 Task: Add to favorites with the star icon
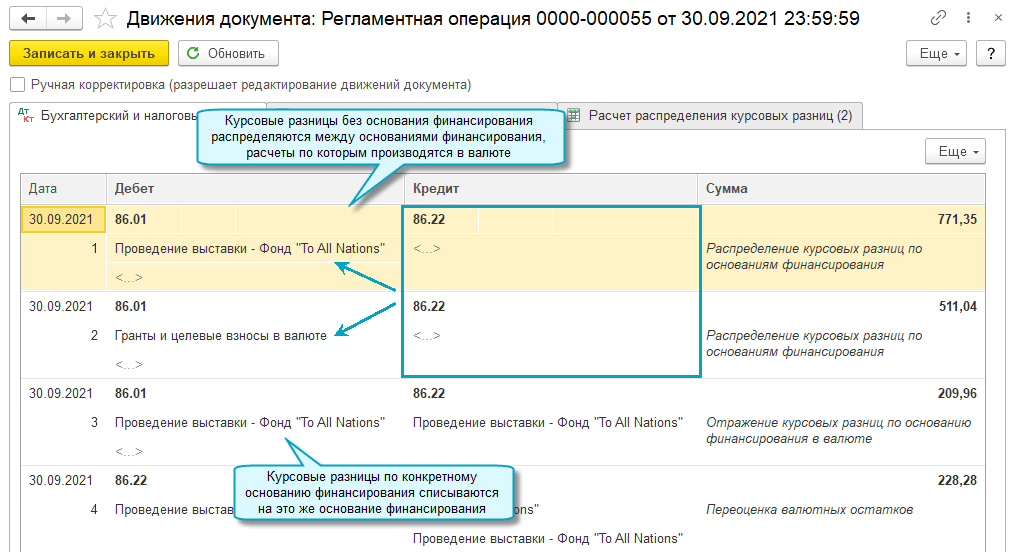coord(105,18)
